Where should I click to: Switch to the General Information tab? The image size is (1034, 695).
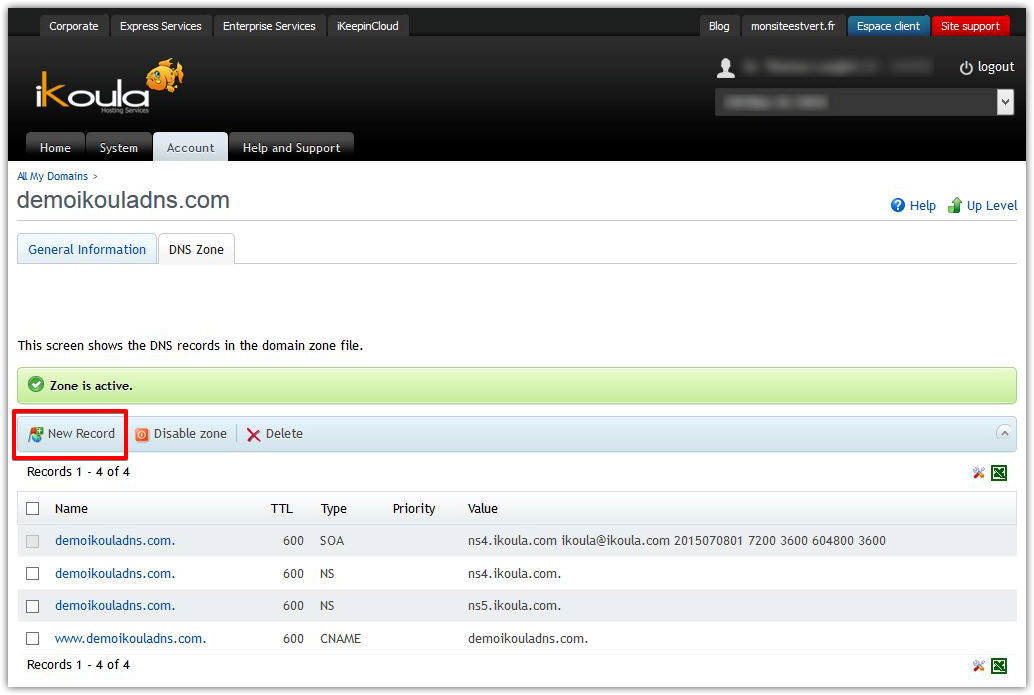point(87,250)
